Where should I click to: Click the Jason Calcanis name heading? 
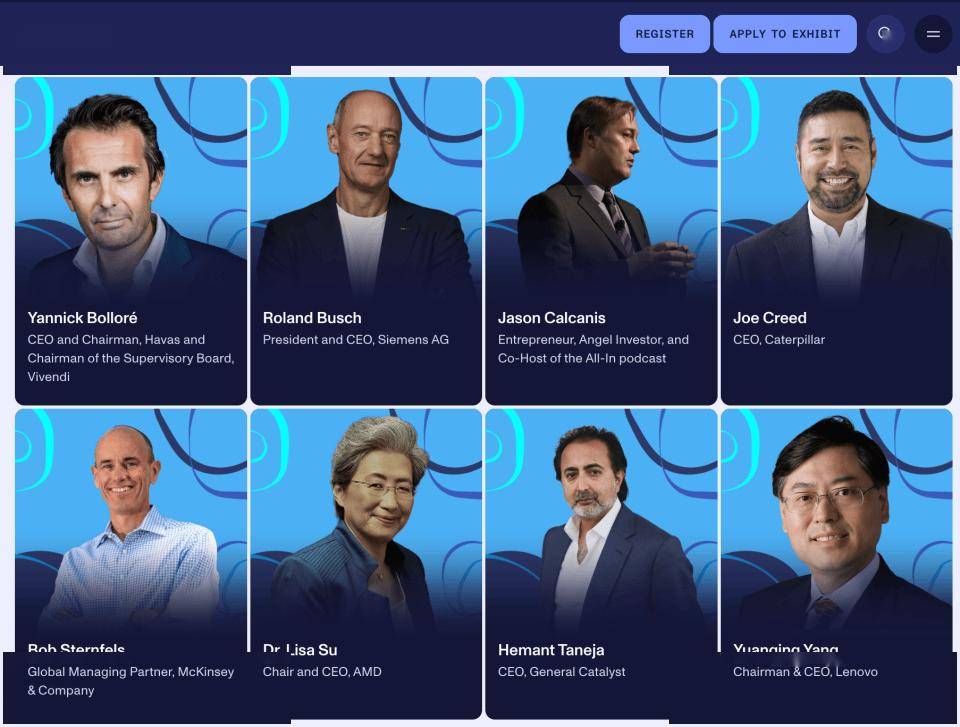pyautogui.click(x=552, y=318)
